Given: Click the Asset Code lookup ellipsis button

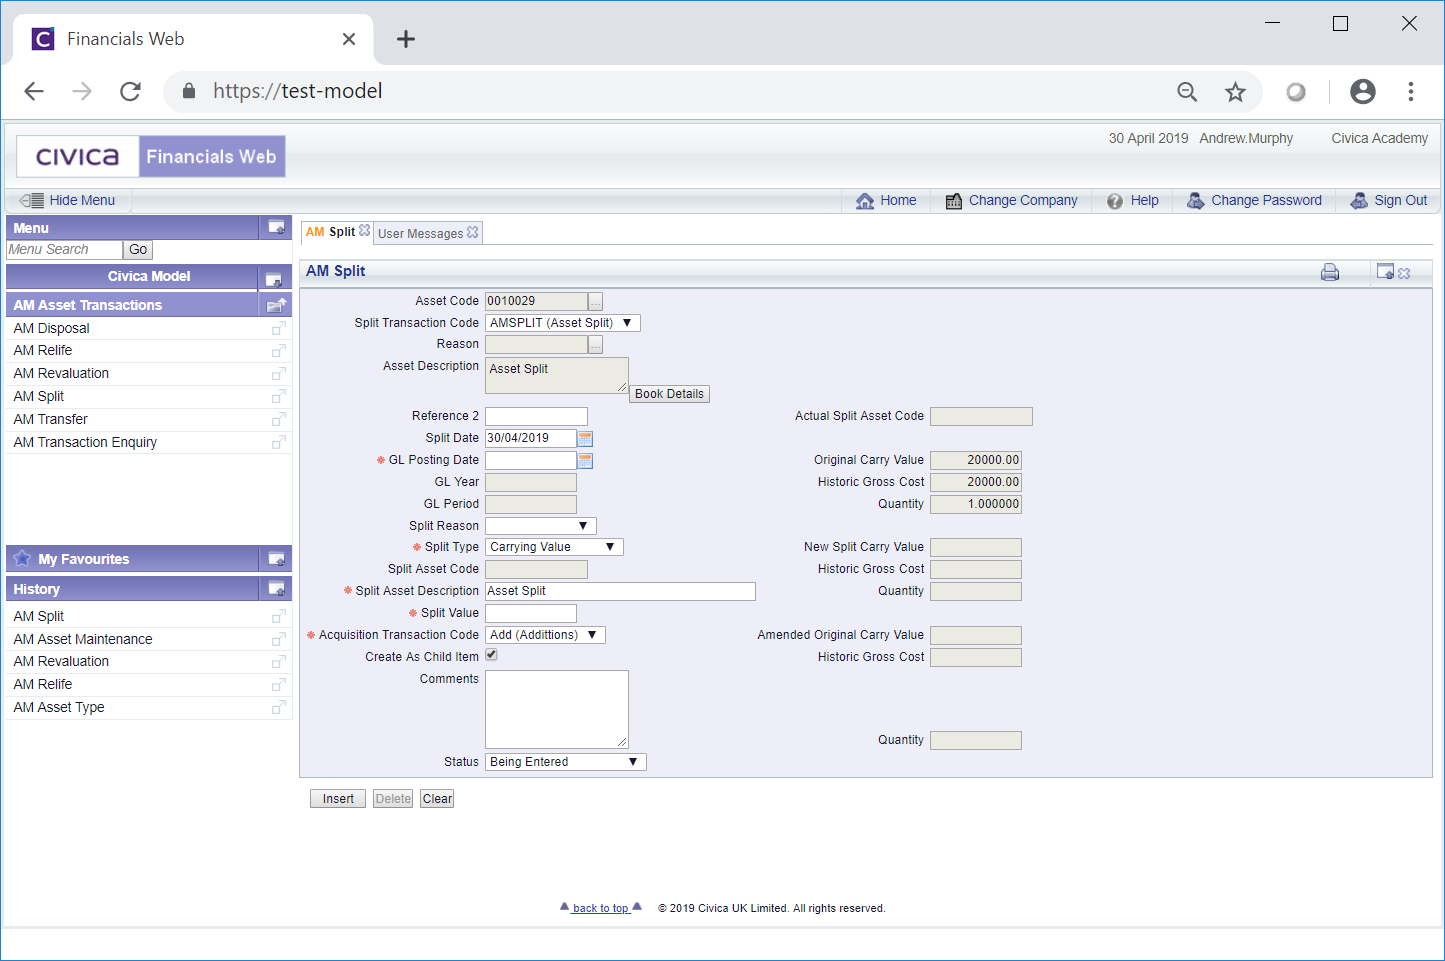Looking at the screenshot, I should point(596,302).
